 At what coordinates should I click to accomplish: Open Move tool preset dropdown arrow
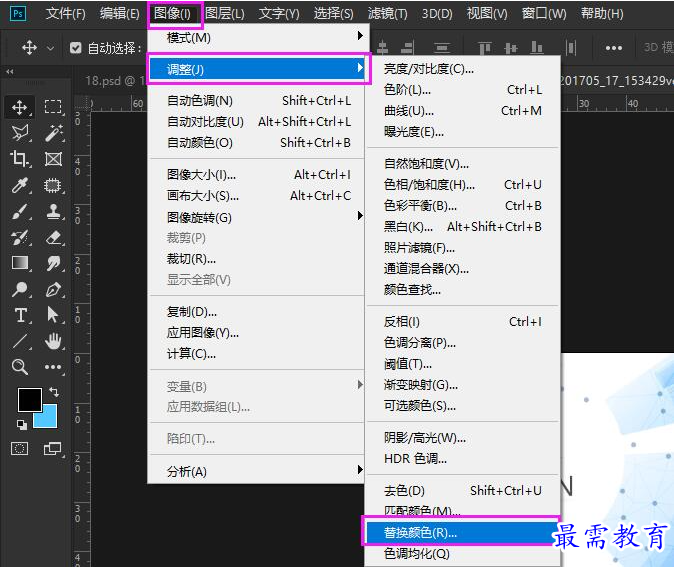[50, 48]
